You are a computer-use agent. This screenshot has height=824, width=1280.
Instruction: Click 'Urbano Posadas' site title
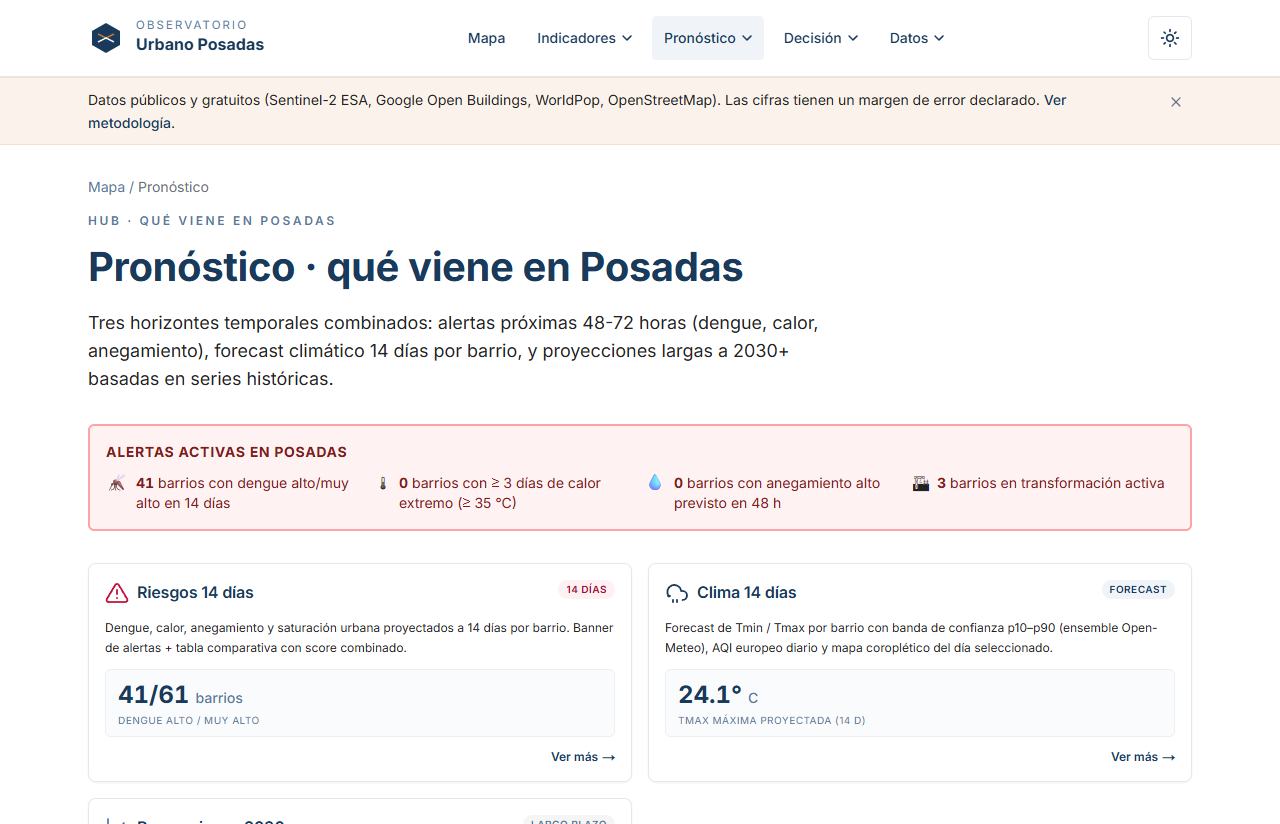tap(200, 44)
